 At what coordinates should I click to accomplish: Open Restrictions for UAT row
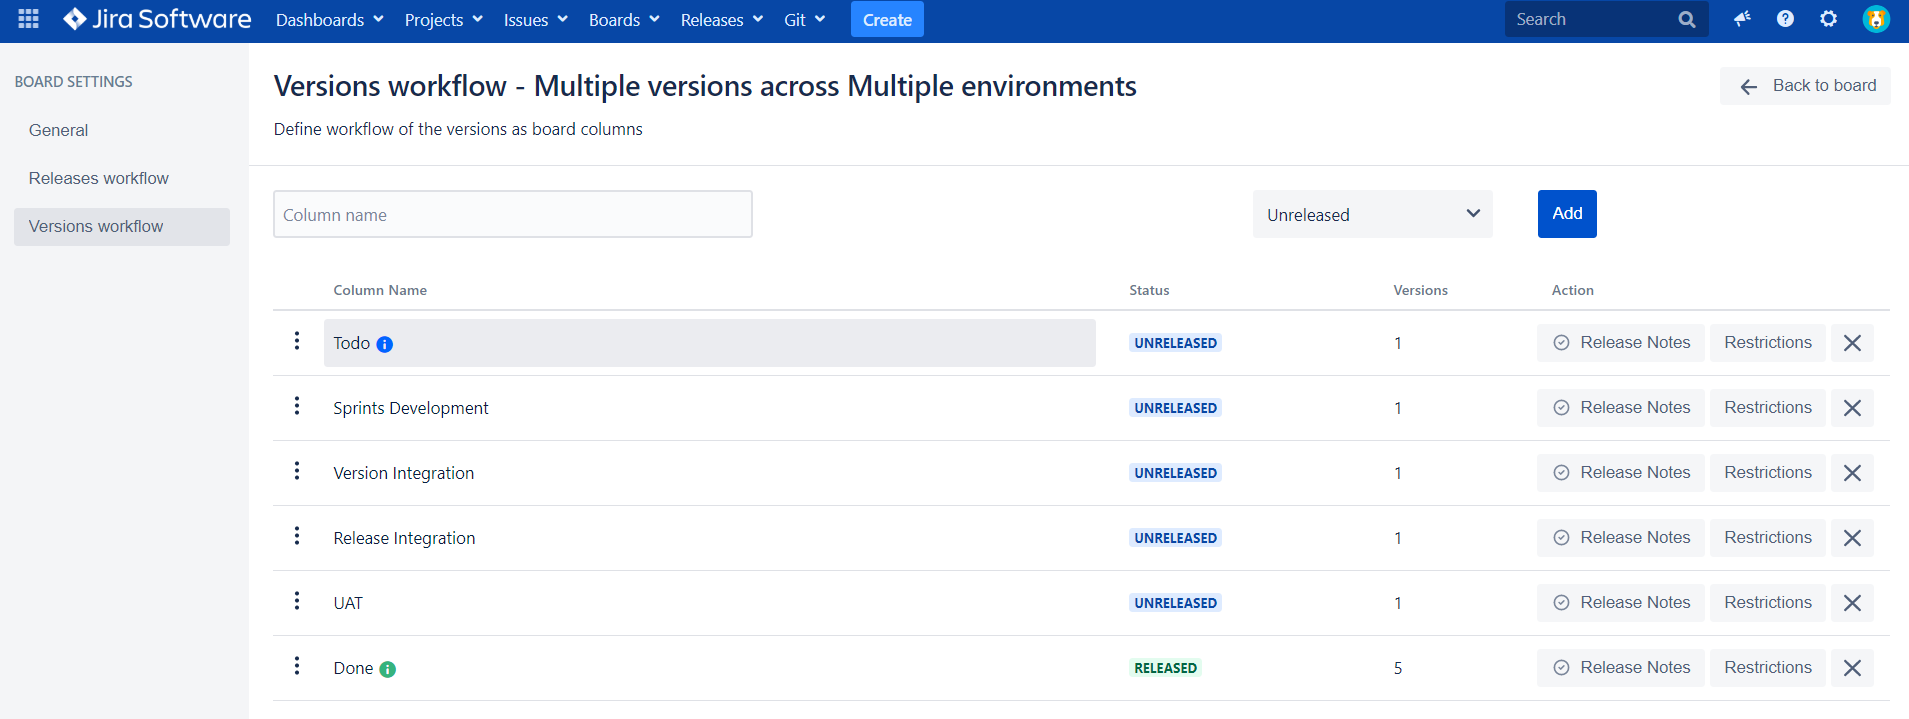(x=1768, y=603)
